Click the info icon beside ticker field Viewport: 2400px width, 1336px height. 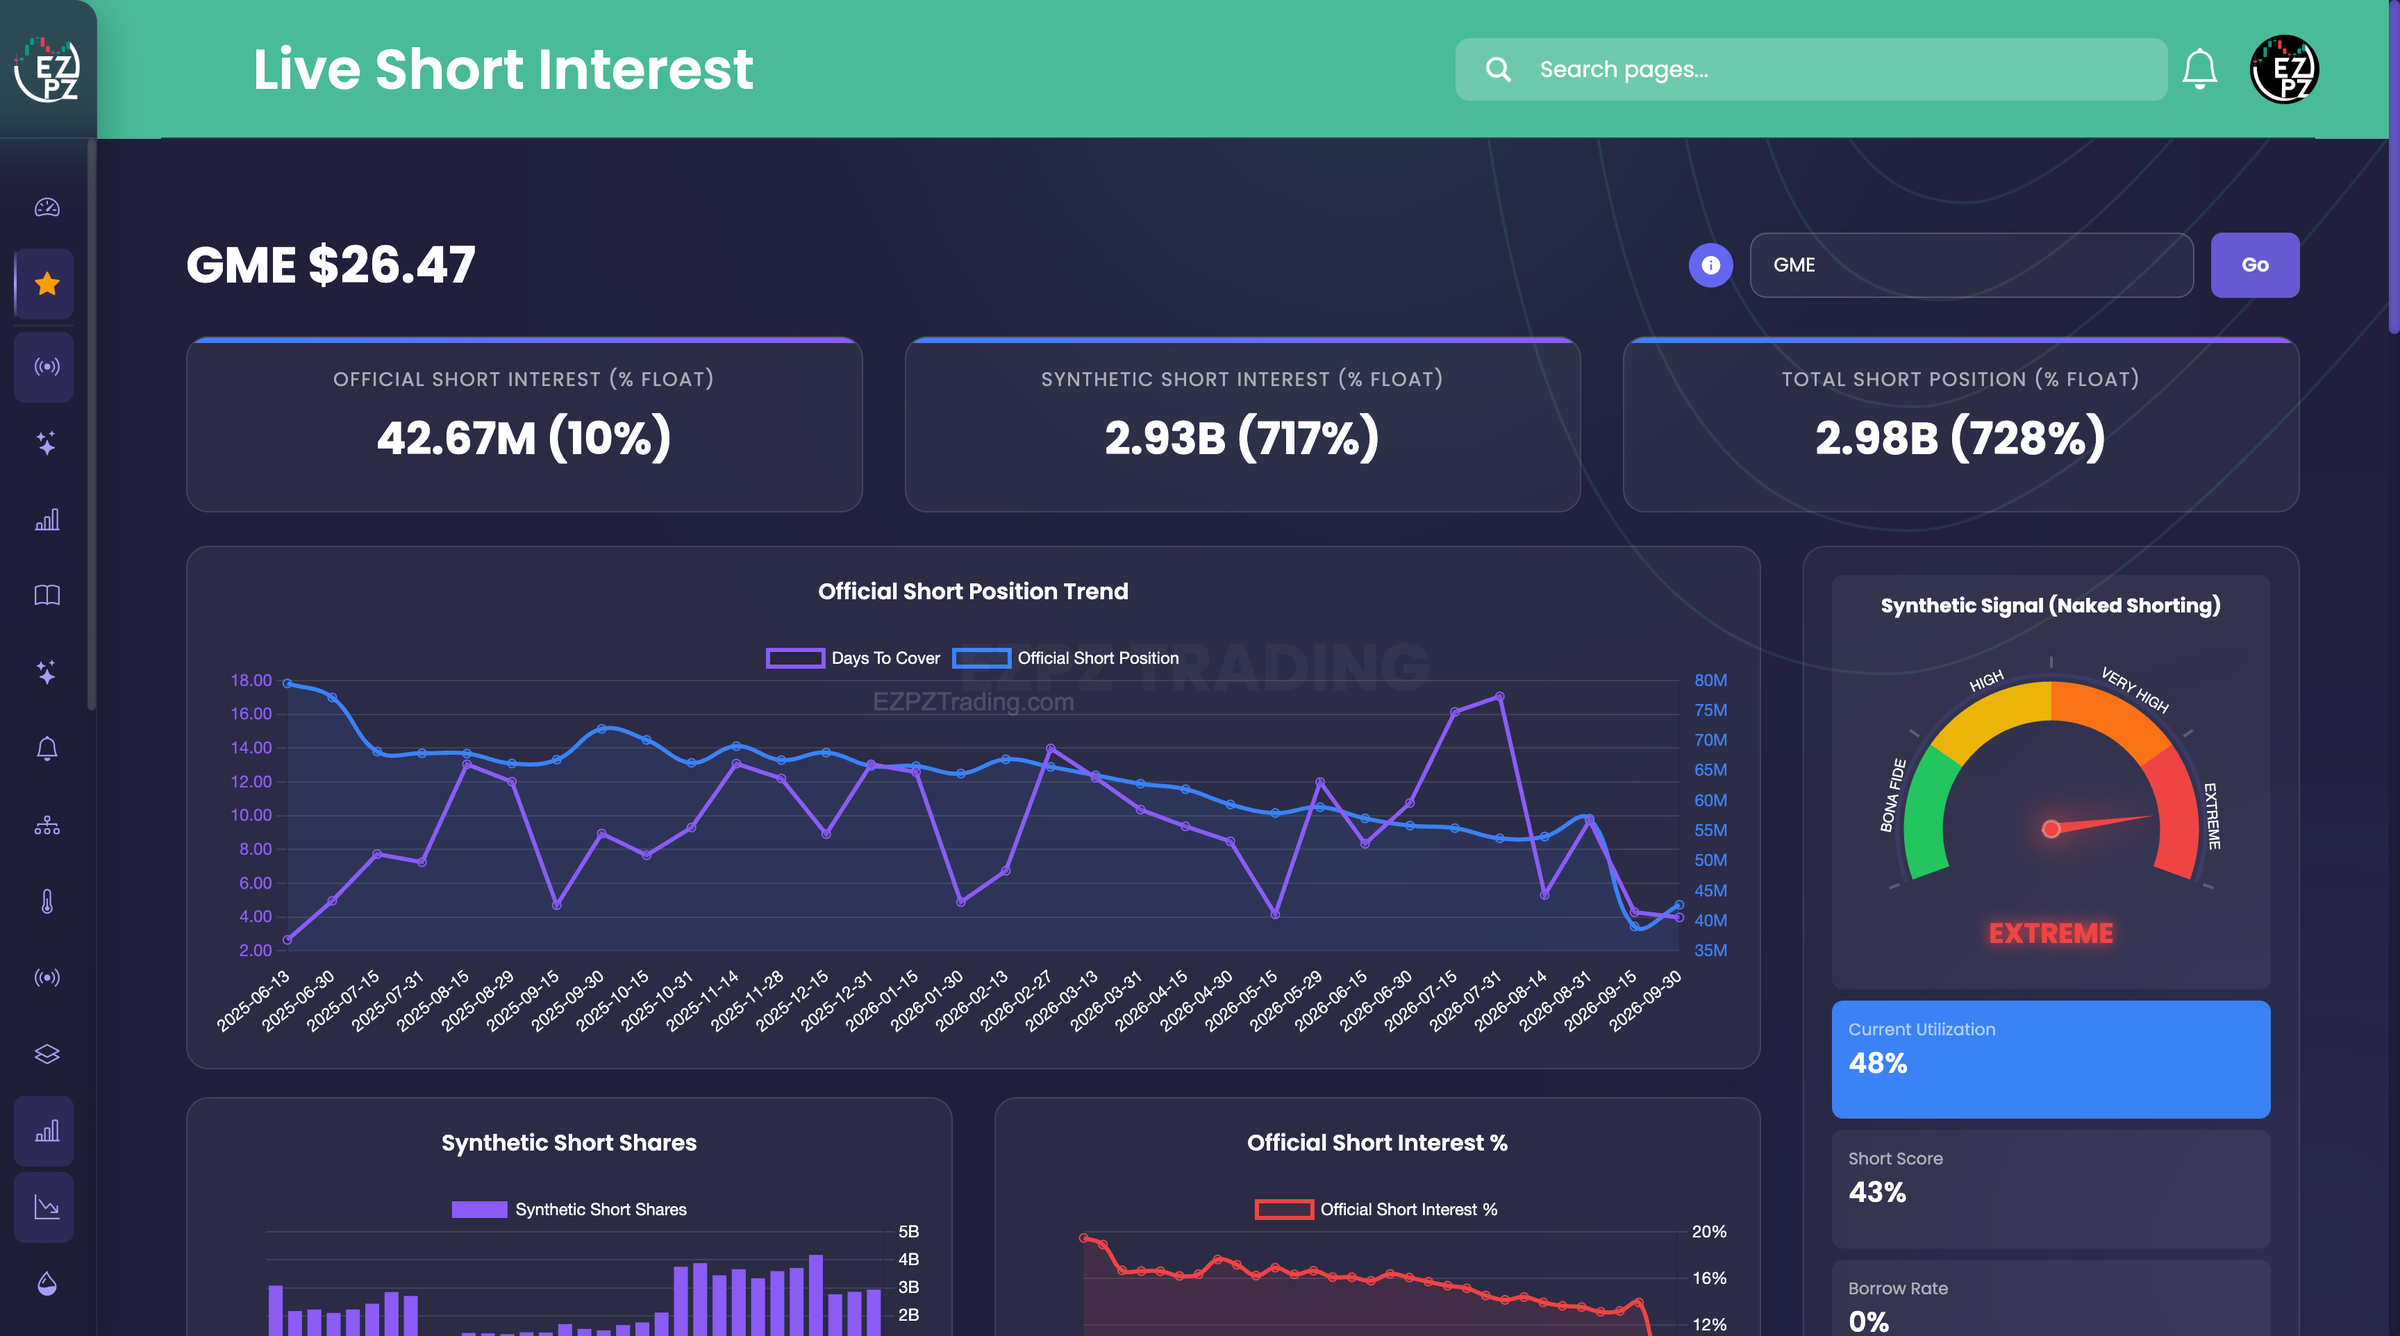(x=1711, y=265)
